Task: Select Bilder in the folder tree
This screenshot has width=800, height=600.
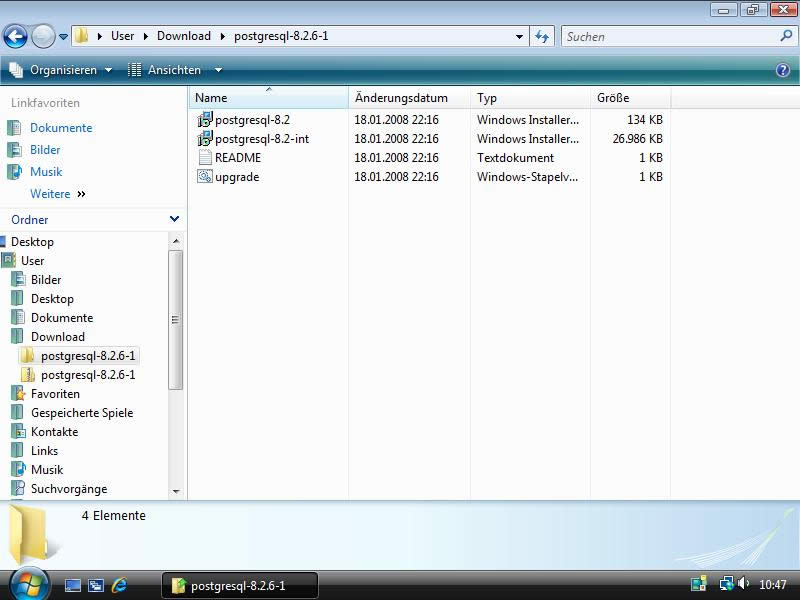Action: pos(46,280)
